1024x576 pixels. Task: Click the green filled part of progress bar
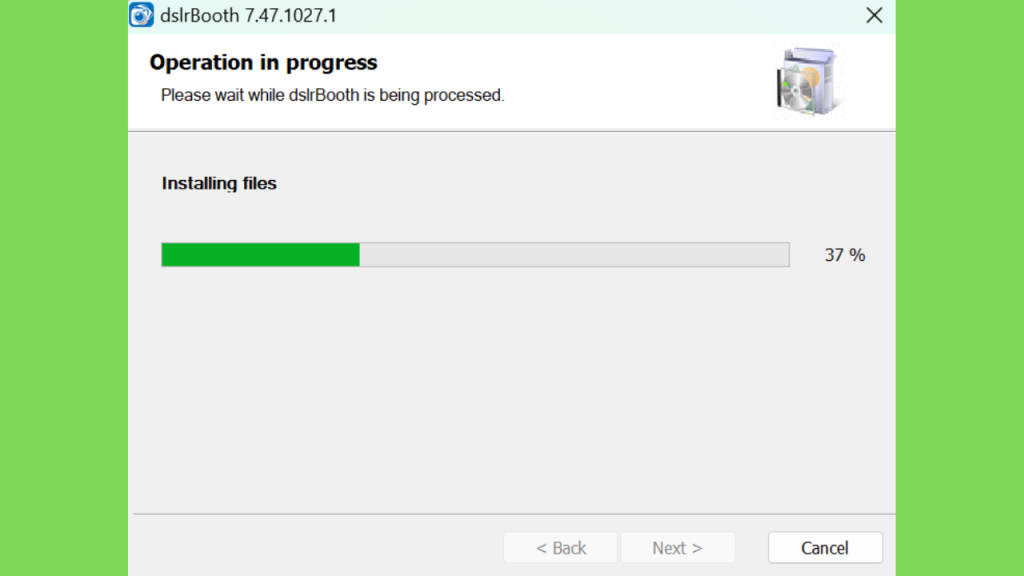coord(261,255)
